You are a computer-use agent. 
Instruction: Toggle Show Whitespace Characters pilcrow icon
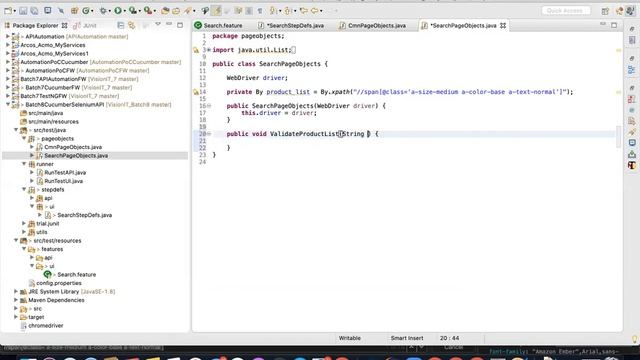point(260,11)
